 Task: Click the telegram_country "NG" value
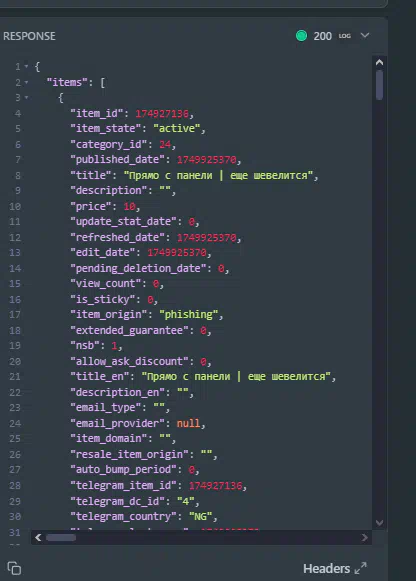[x=200, y=517]
